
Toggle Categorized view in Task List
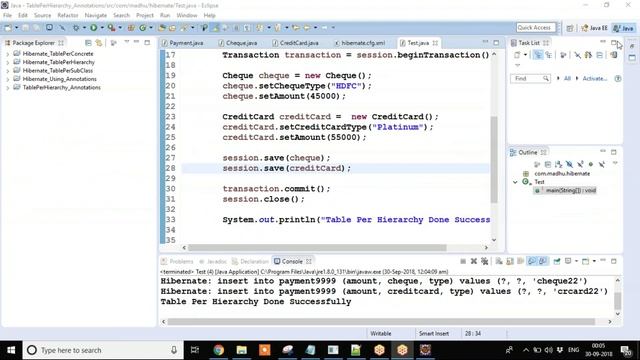[x=538, y=55]
